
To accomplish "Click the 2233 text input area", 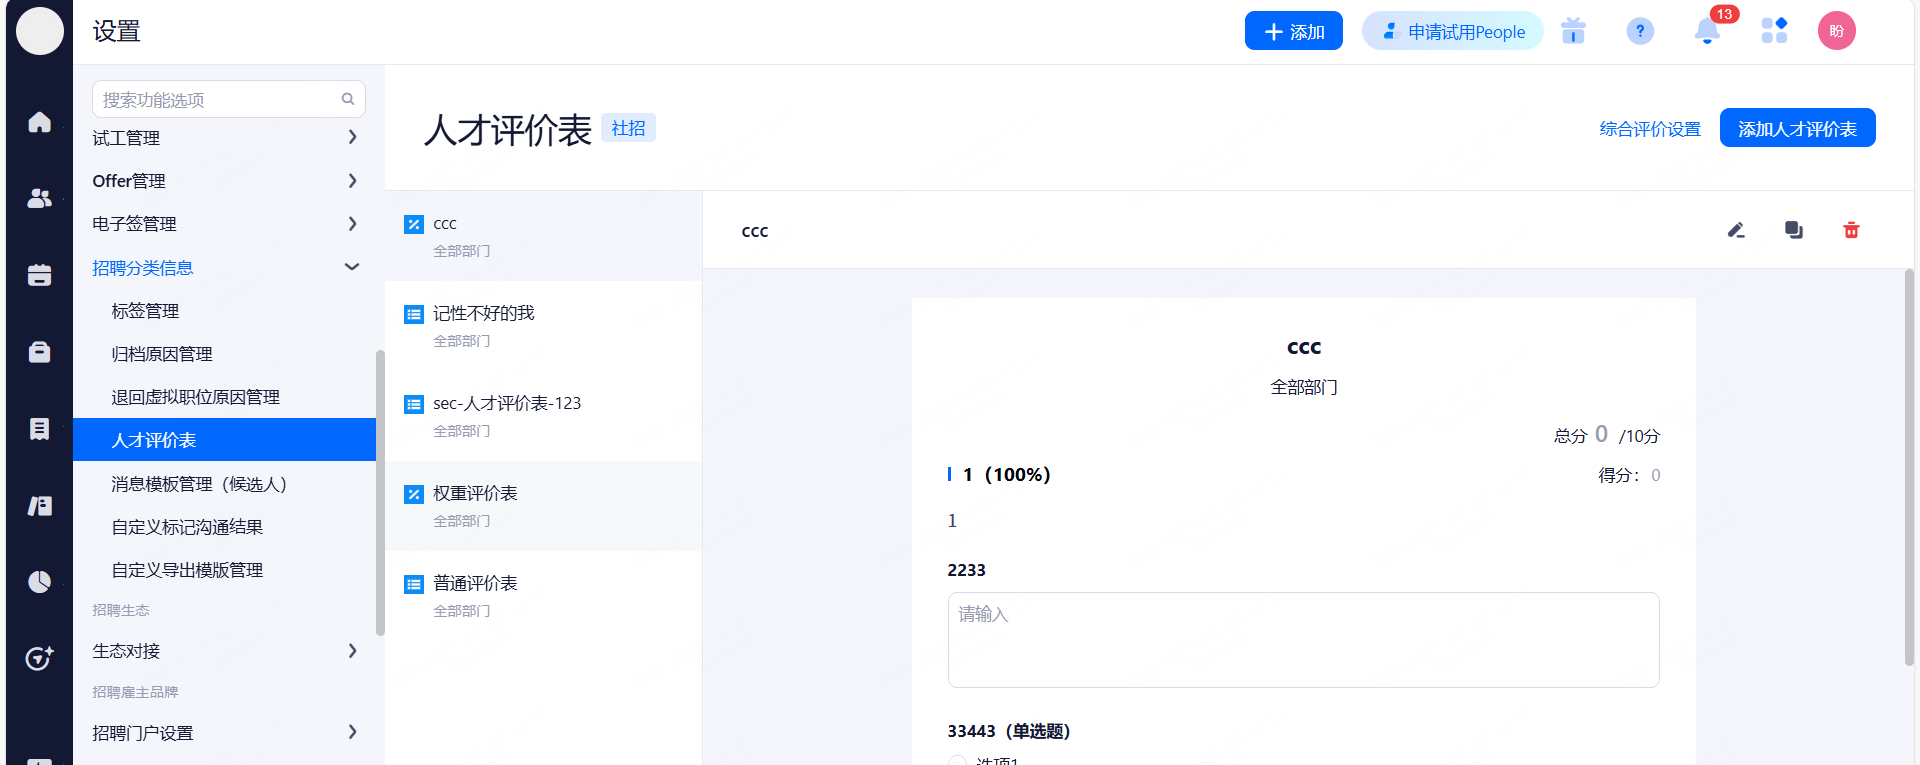I will (x=1303, y=639).
